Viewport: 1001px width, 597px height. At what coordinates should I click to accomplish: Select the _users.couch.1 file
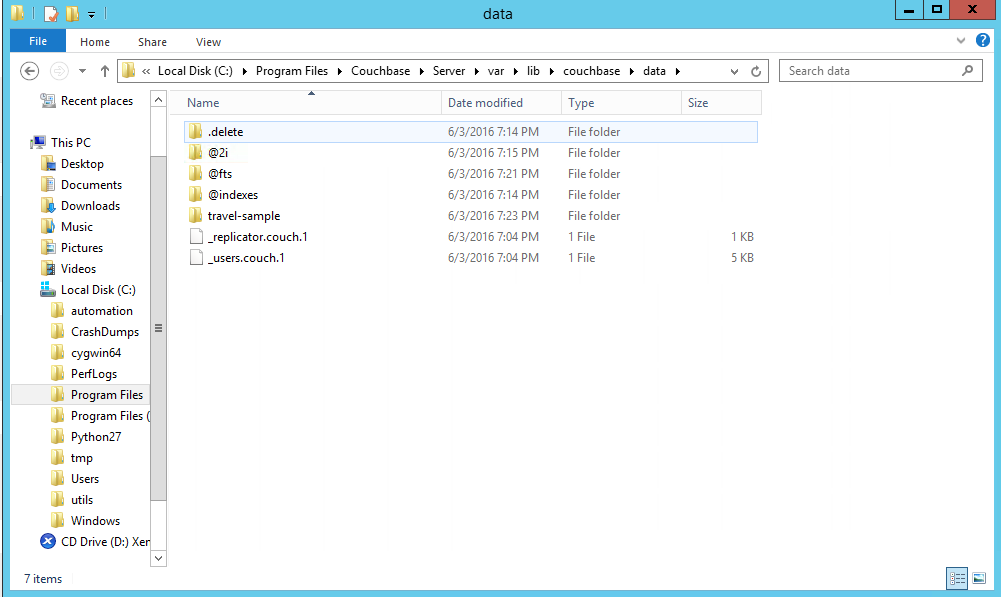click(x=246, y=258)
